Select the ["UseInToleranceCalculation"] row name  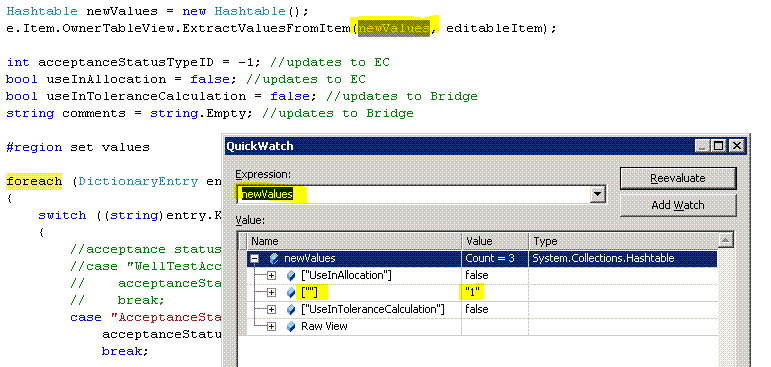pyautogui.click(x=373, y=309)
